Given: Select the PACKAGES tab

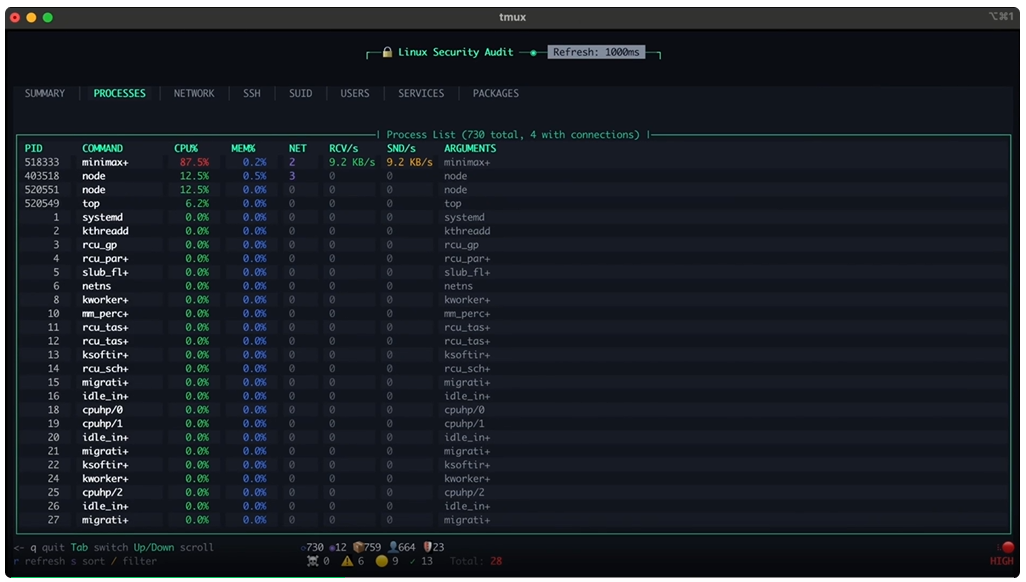Looking at the screenshot, I should (496, 93).
